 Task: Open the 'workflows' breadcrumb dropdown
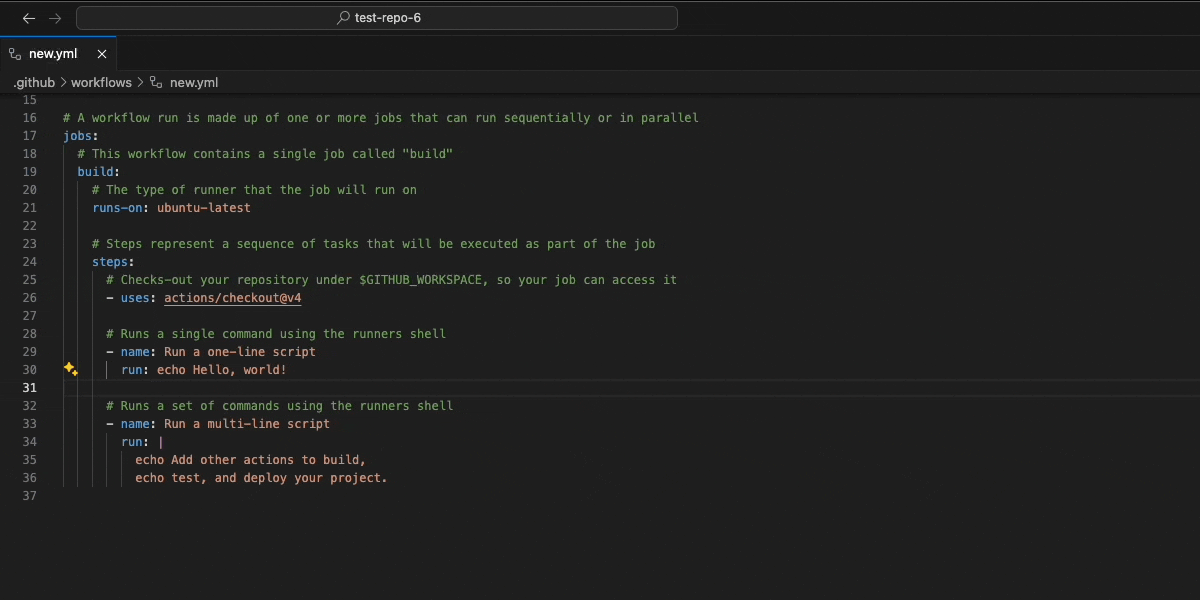tap(101, 82)
